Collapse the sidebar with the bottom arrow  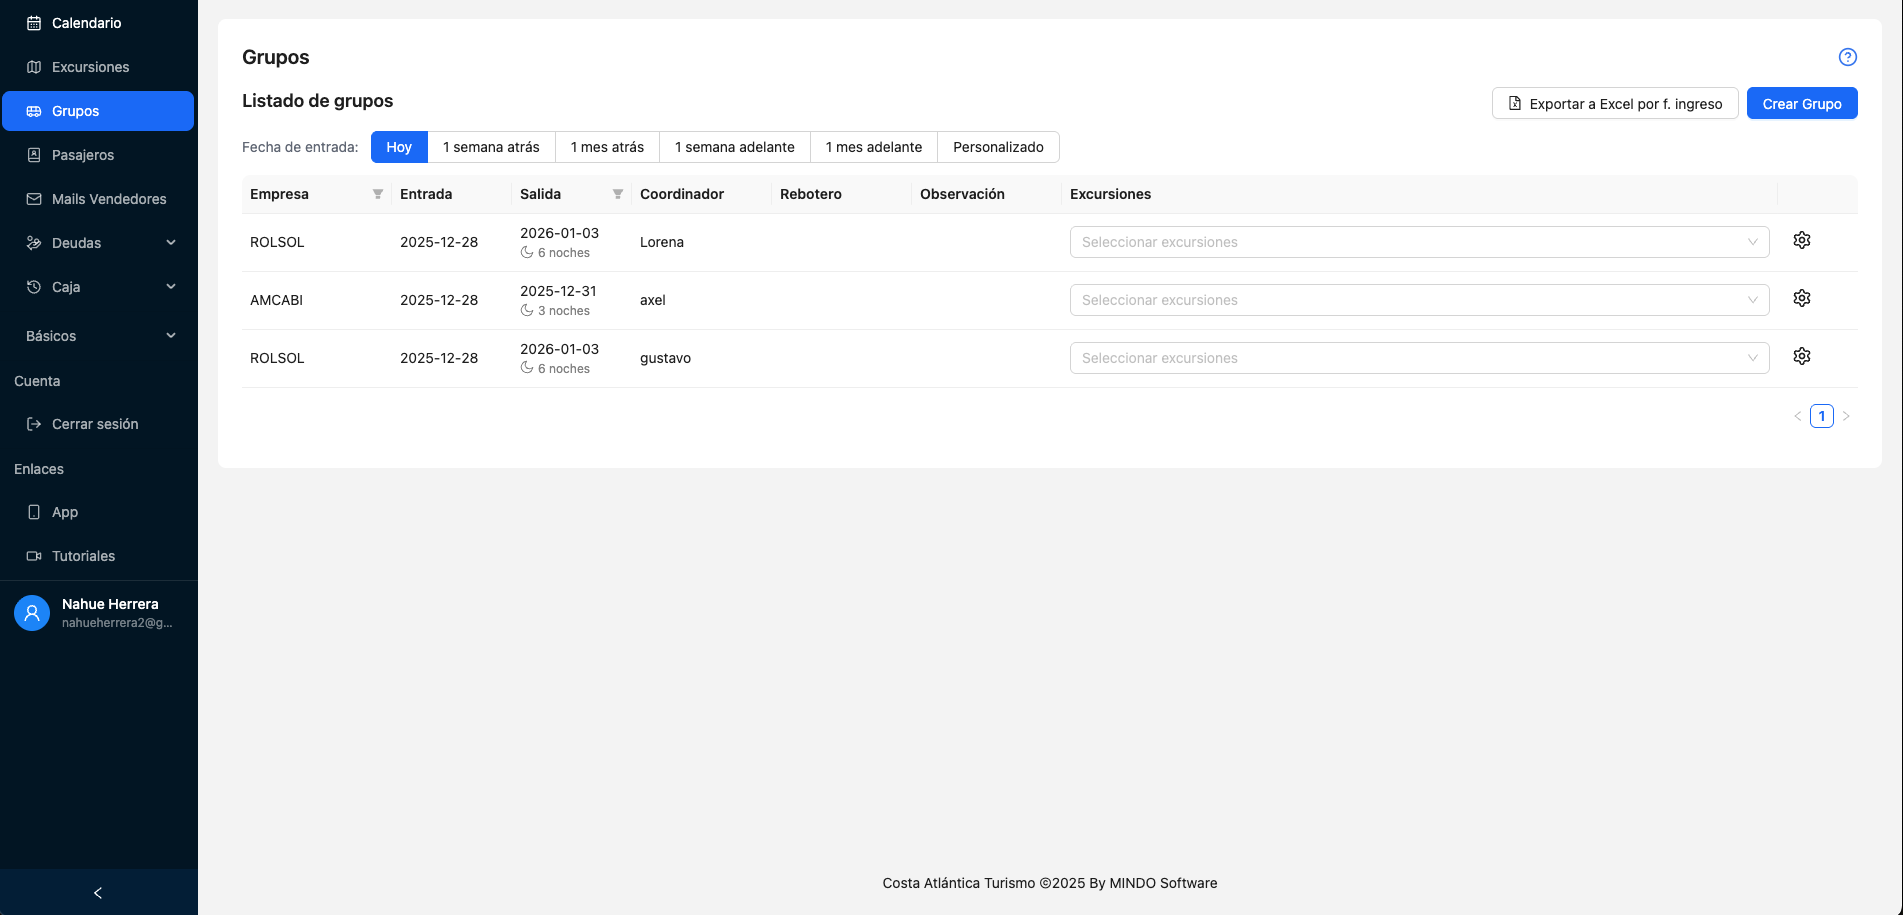pos(98,892)
